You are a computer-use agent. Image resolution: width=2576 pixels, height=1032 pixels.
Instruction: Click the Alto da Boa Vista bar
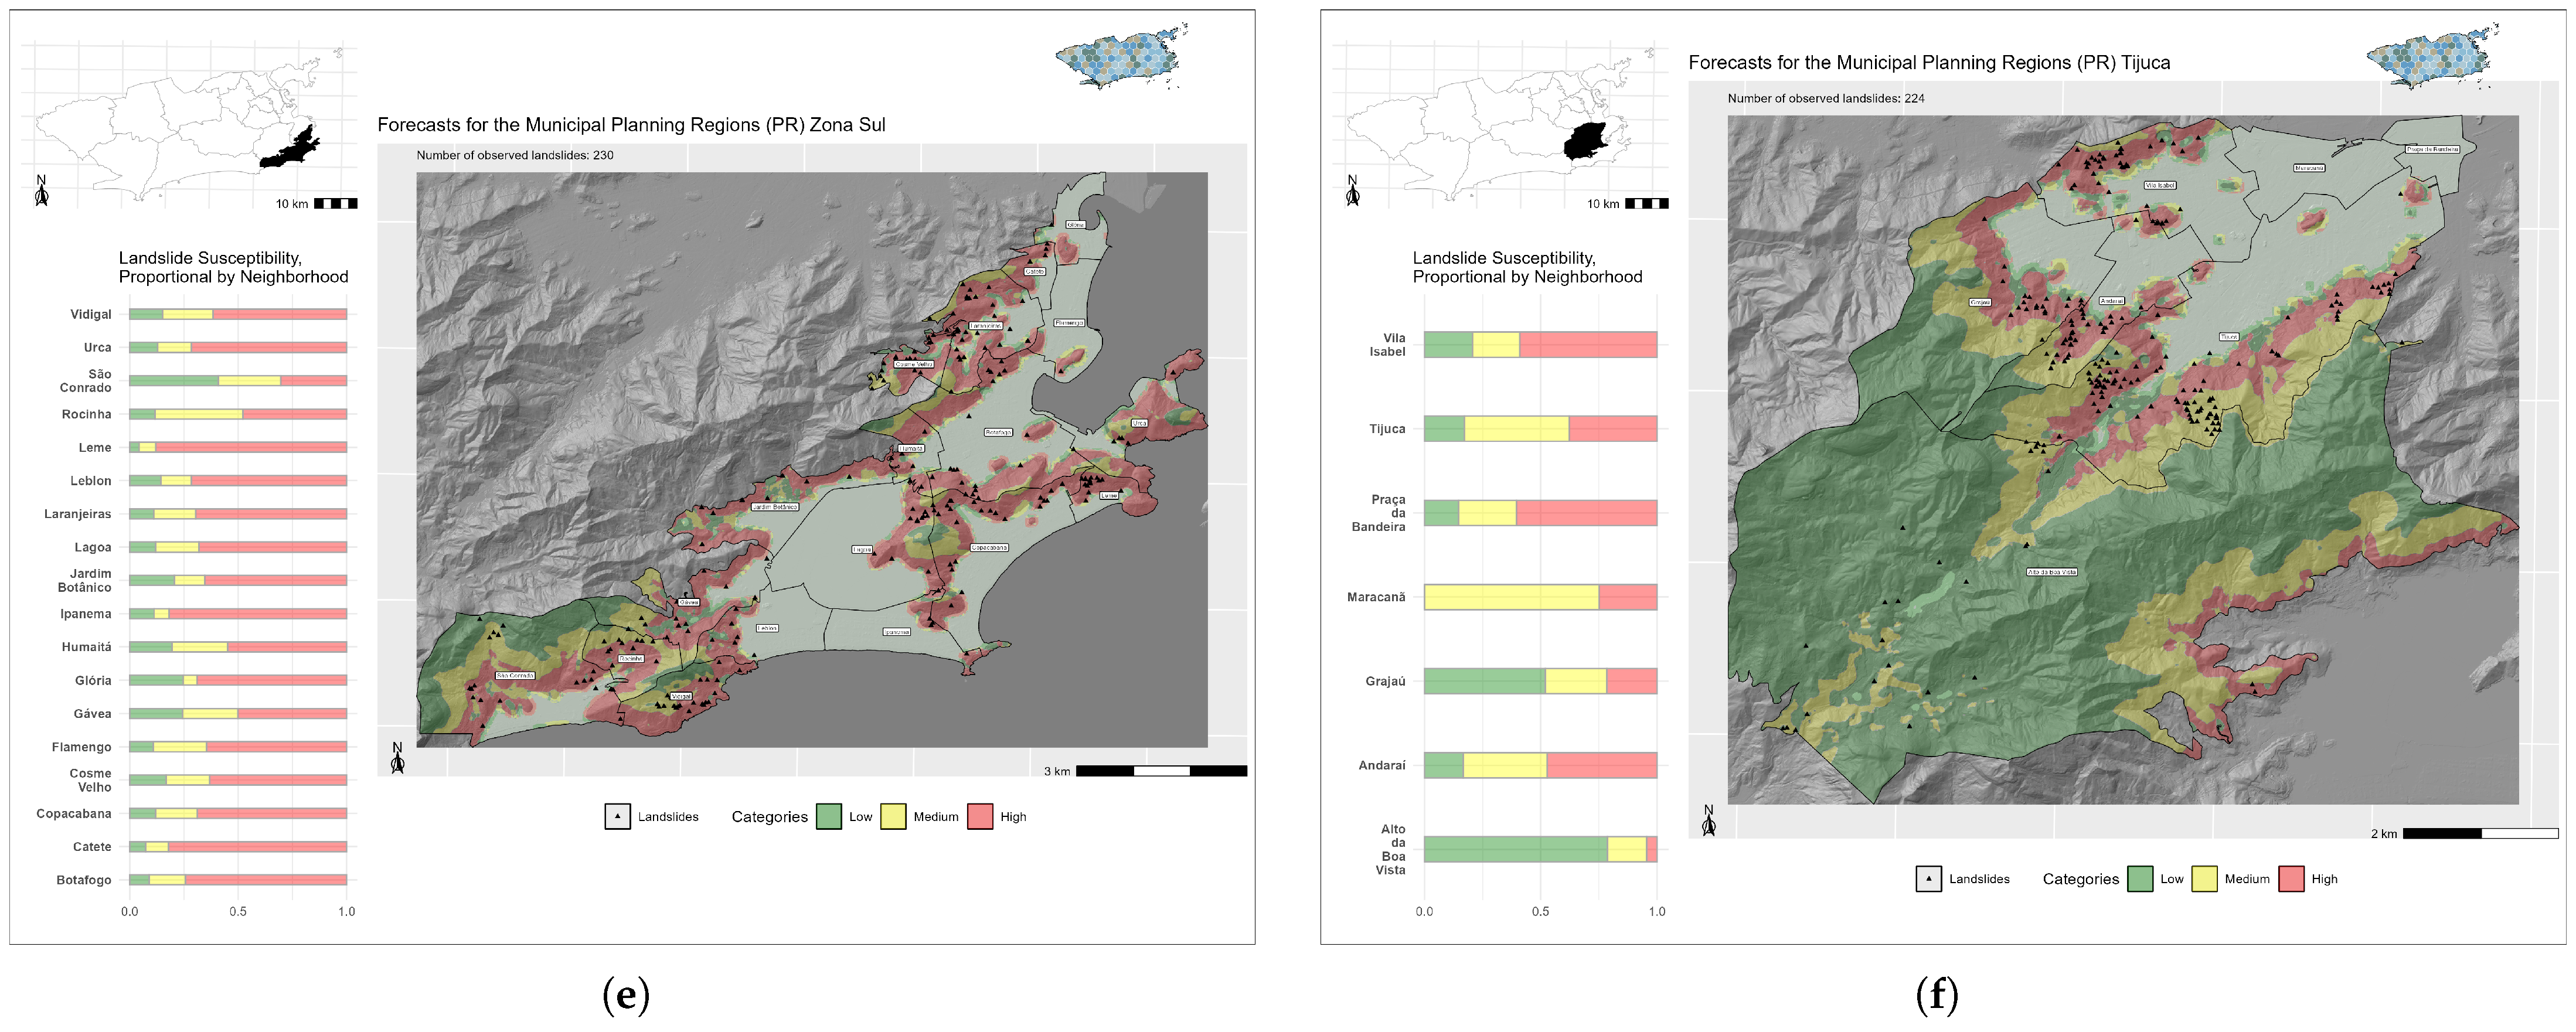1540,849
